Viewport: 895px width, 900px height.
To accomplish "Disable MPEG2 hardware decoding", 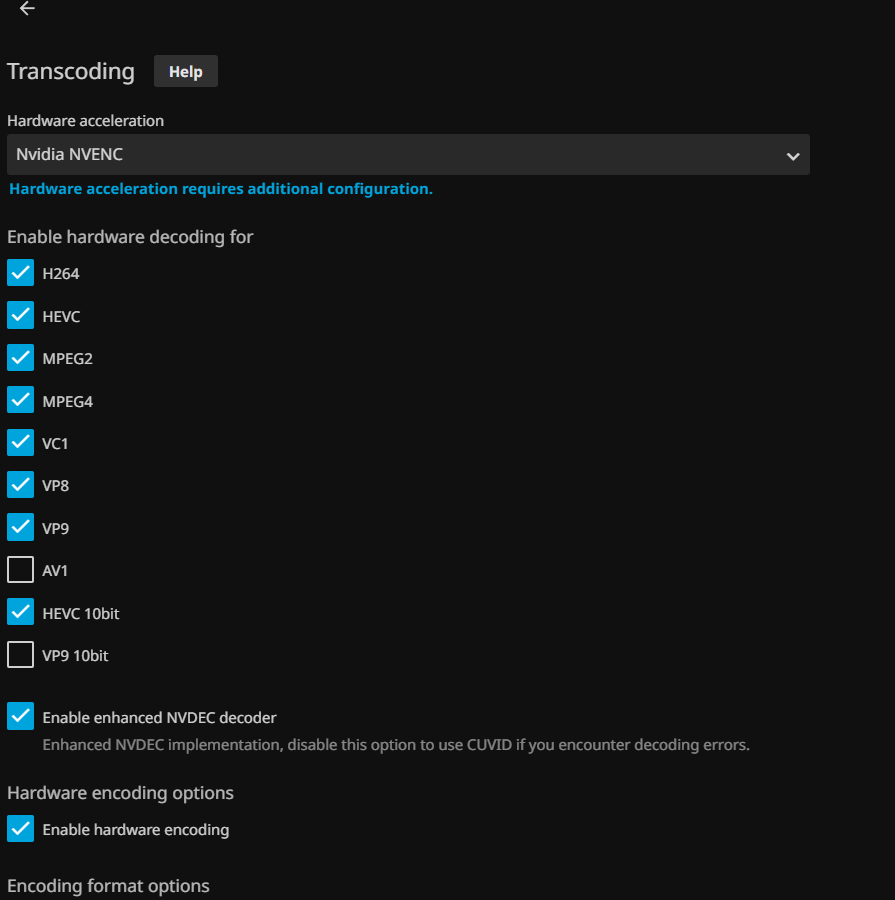I will tap(21, 358).
